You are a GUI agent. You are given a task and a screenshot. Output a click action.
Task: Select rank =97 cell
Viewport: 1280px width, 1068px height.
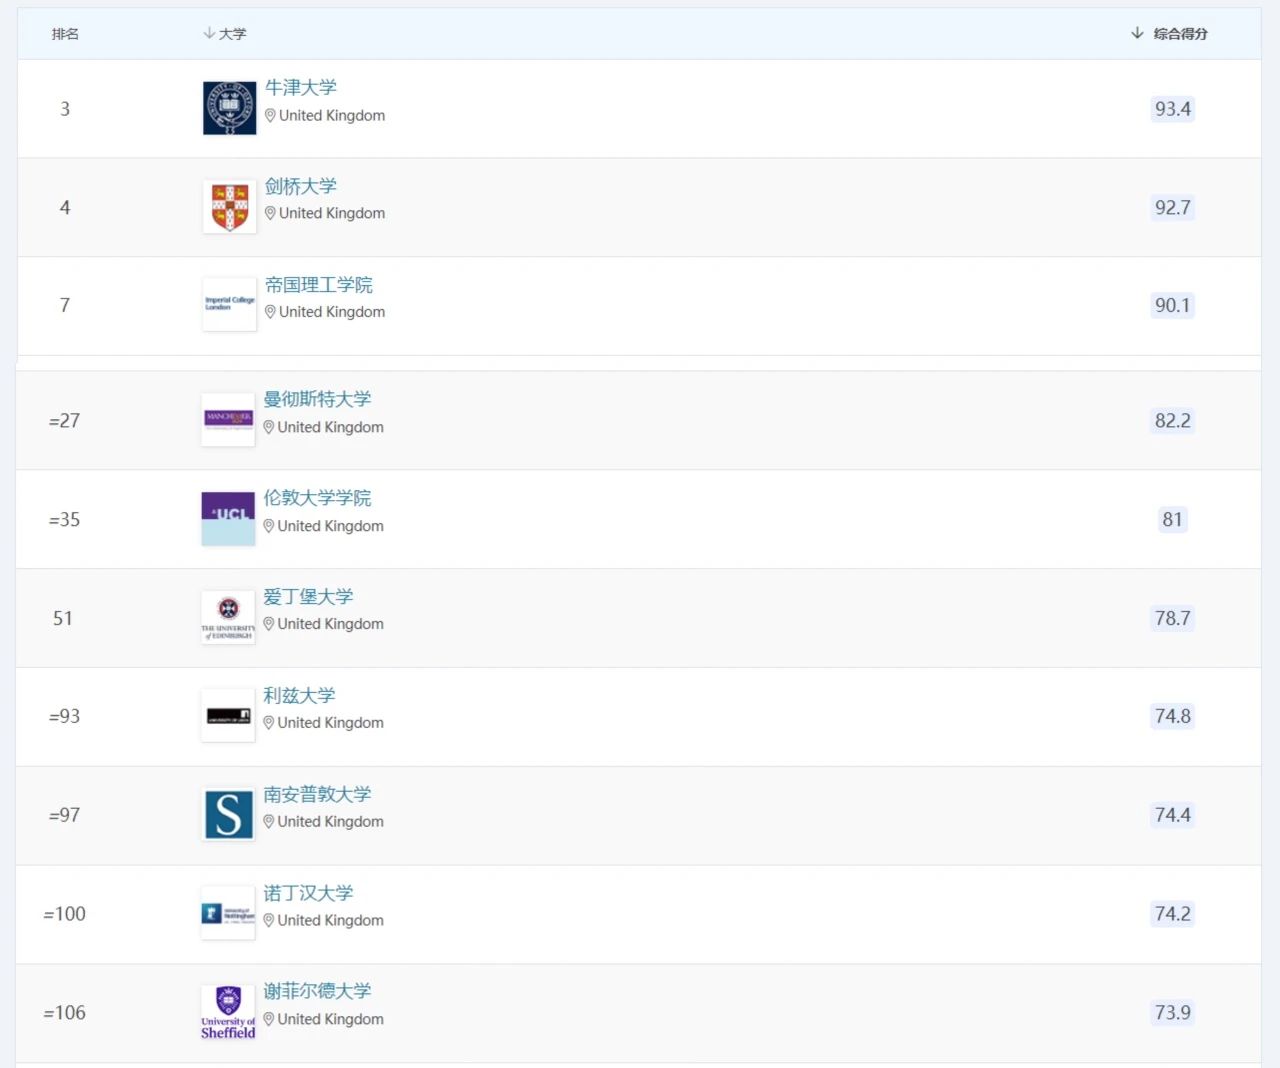coord(64,816)
